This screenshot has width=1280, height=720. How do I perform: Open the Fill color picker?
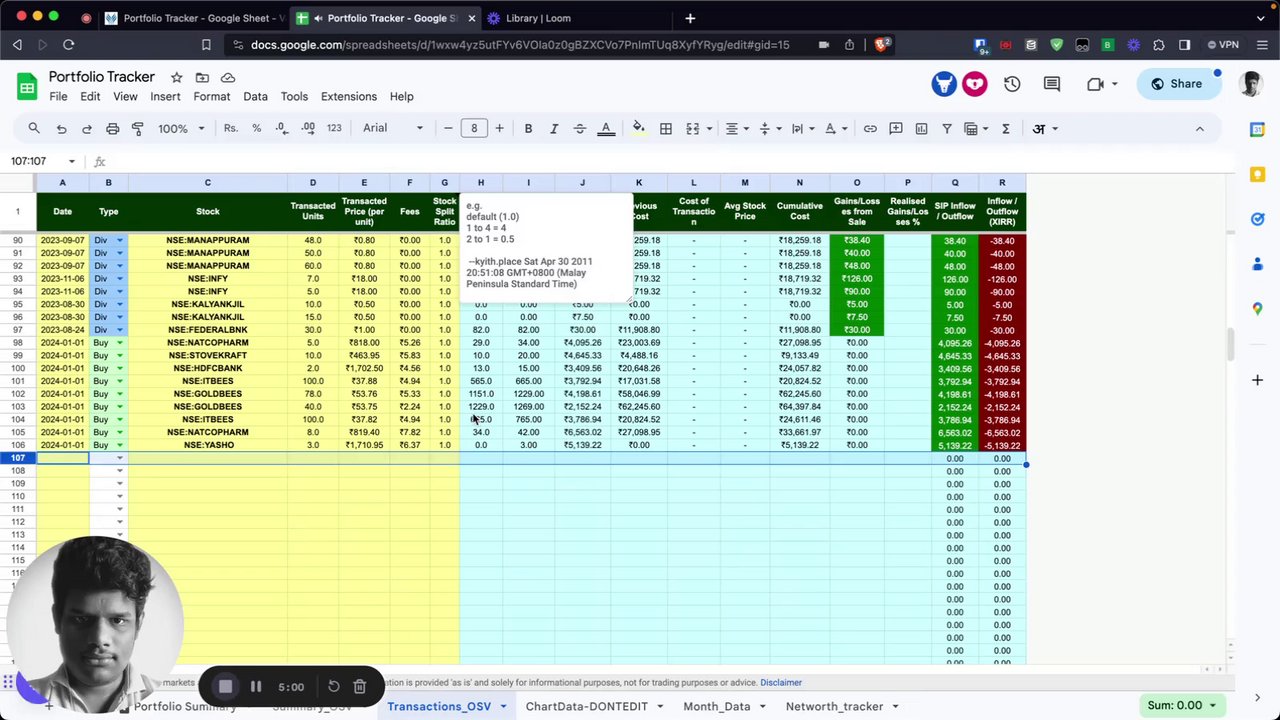pyautogui.click(x=638, y=128)
